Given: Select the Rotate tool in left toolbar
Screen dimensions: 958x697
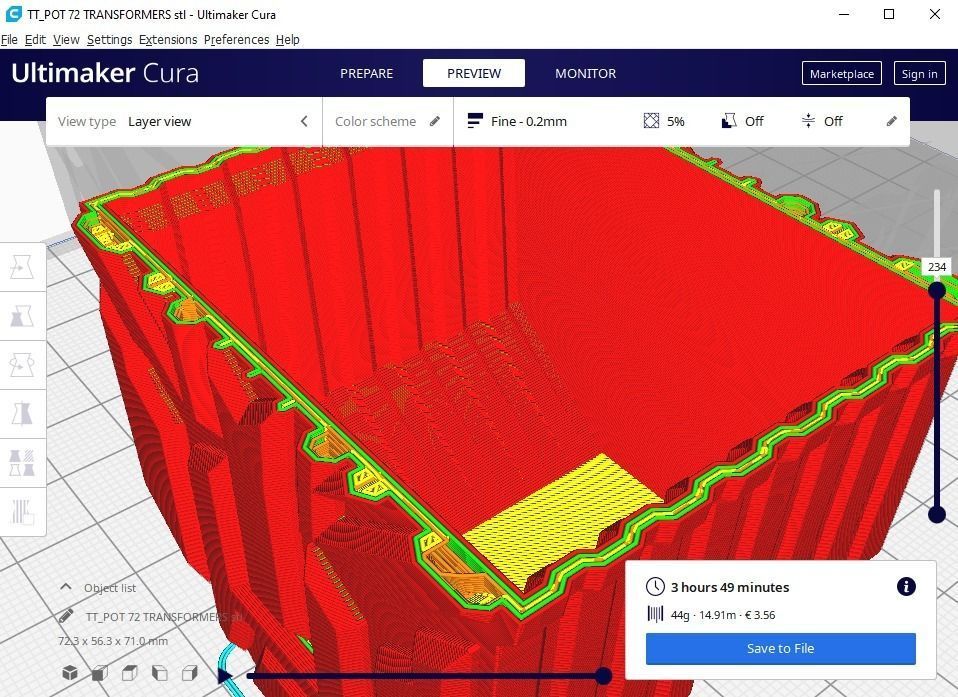Looking at the screenshot, I should click(x=22, y=365).
